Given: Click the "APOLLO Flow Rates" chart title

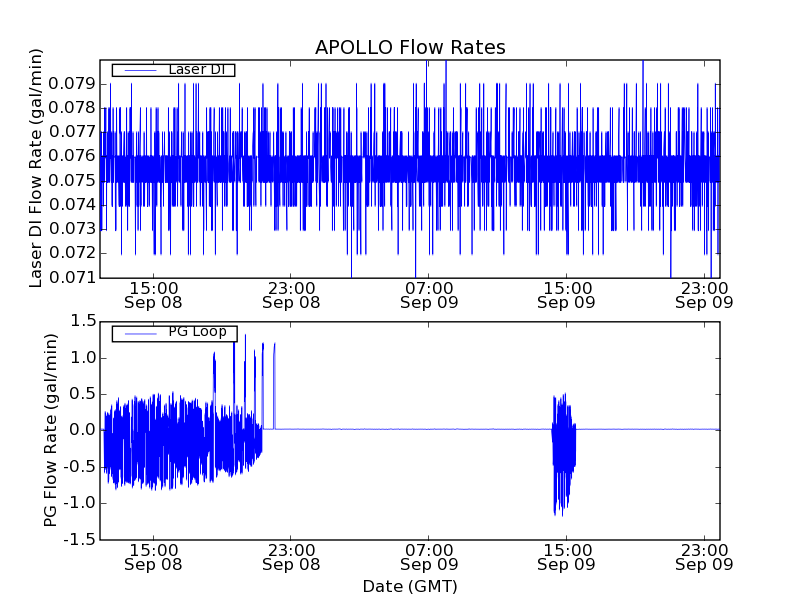Looking at the screenshot, I should coord(410,48).
